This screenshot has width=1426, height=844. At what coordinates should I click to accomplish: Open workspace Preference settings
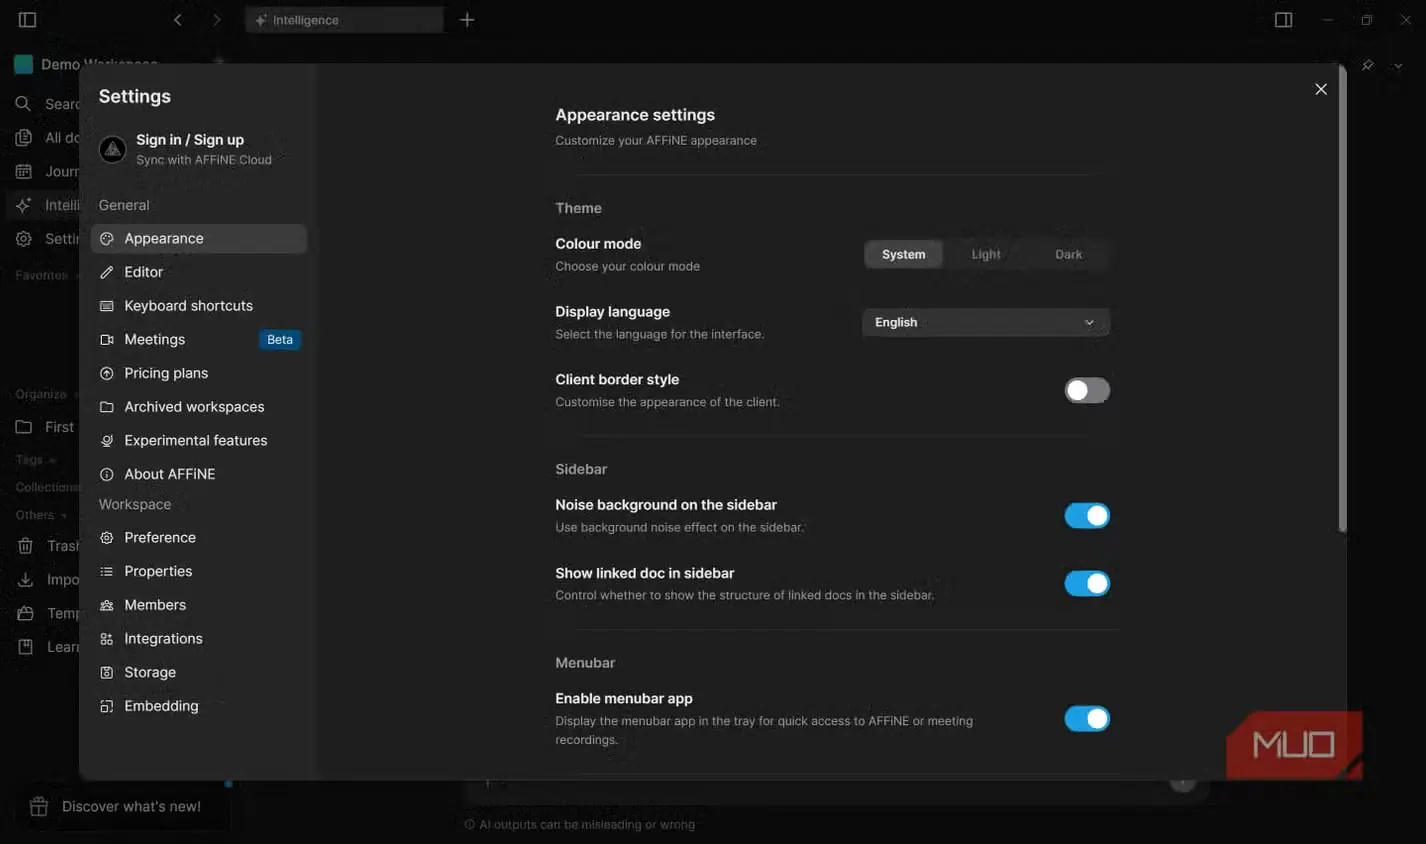199,538
